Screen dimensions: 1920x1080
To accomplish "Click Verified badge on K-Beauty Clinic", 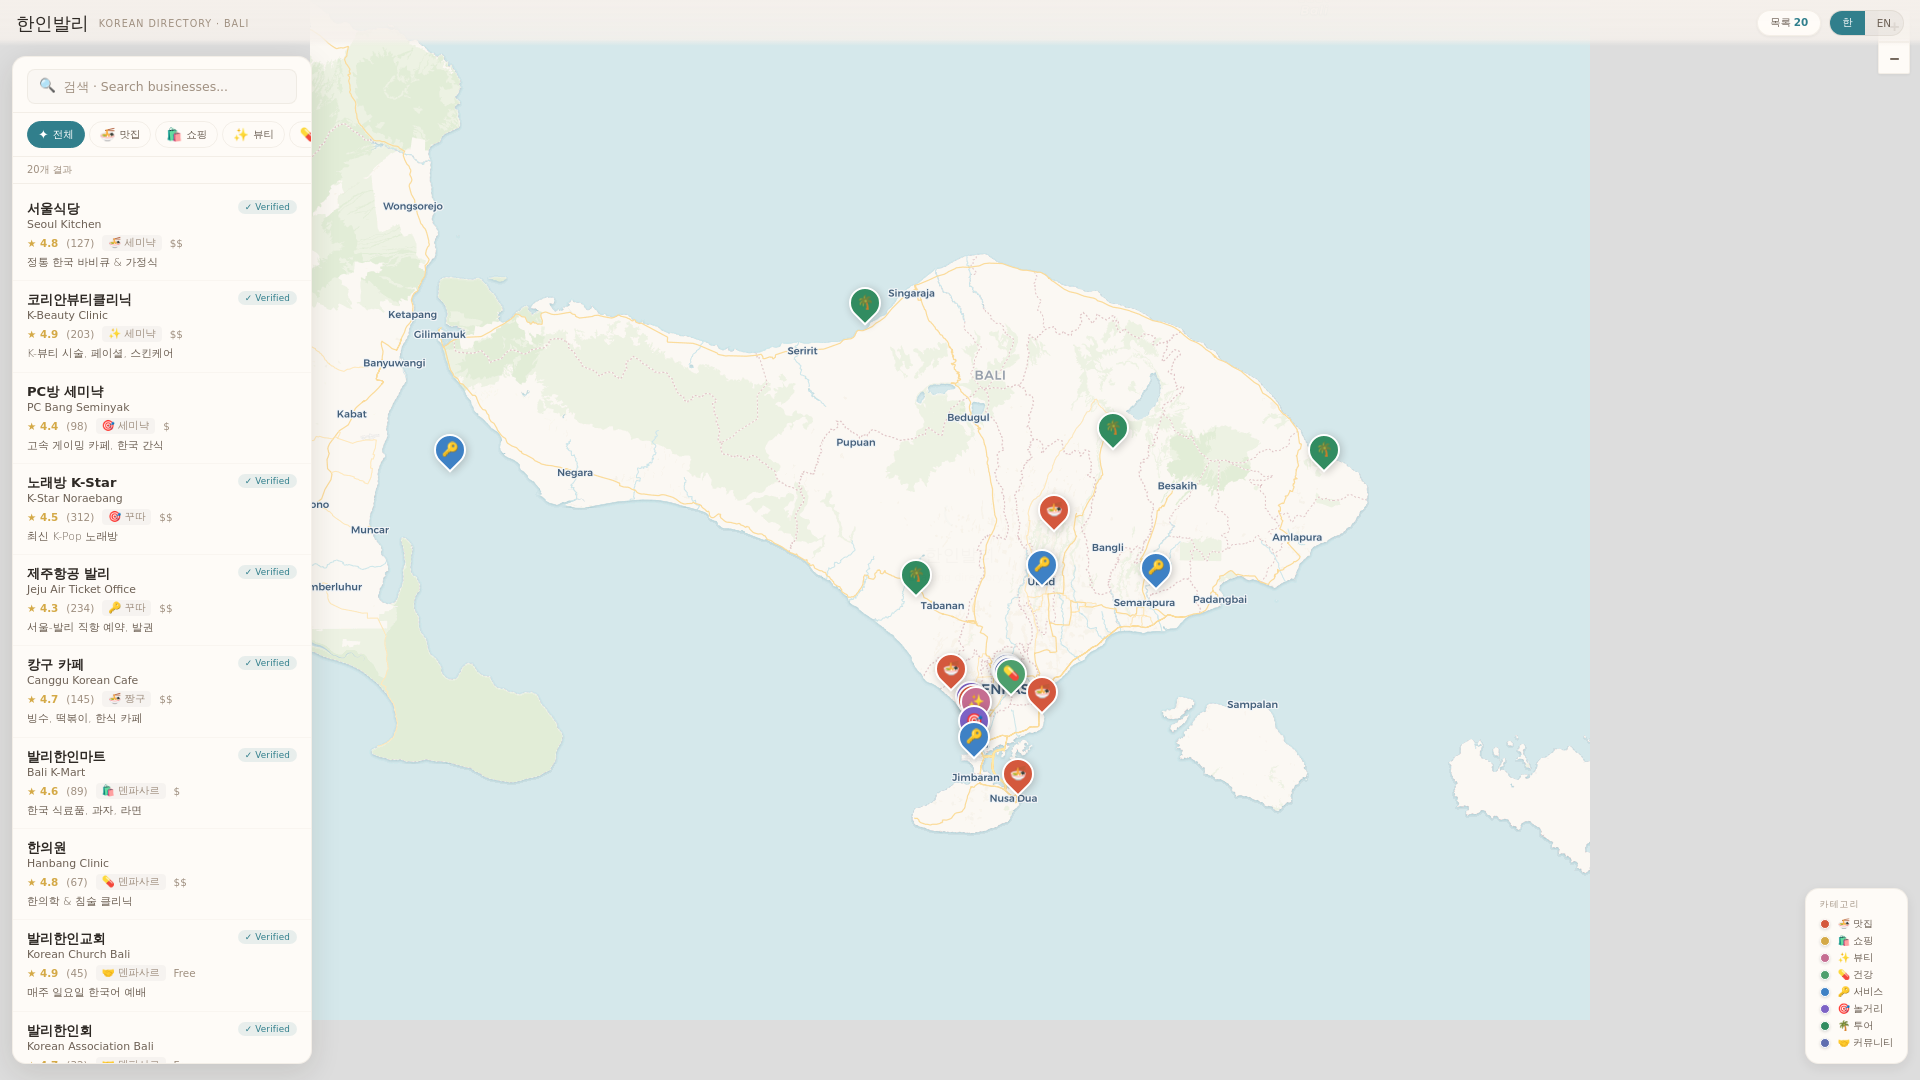I will click(x=267, y=298).
